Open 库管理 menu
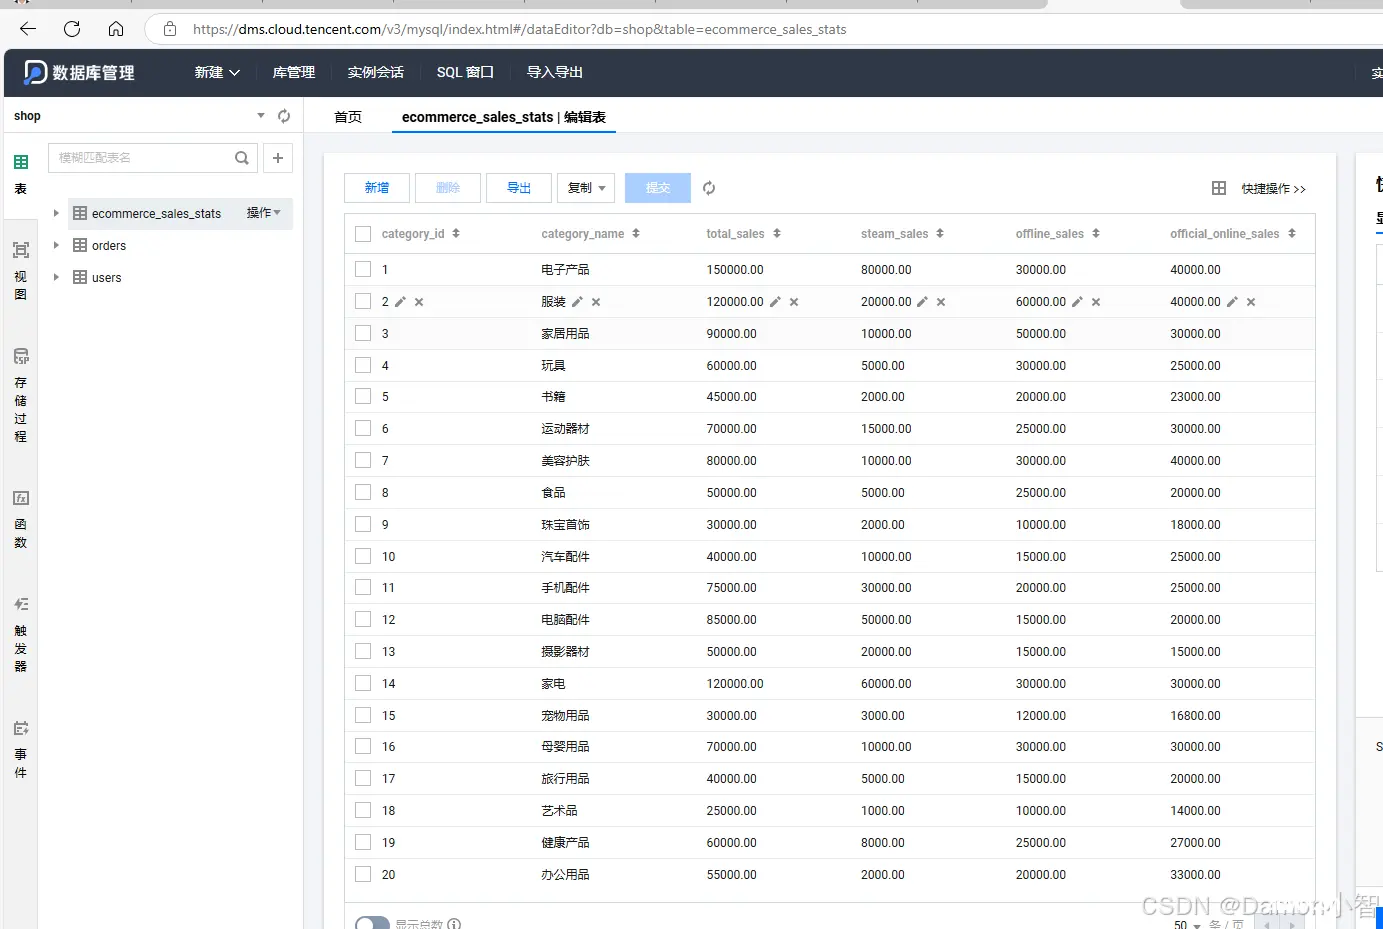 pyautogui.click(x=294, y=72)
